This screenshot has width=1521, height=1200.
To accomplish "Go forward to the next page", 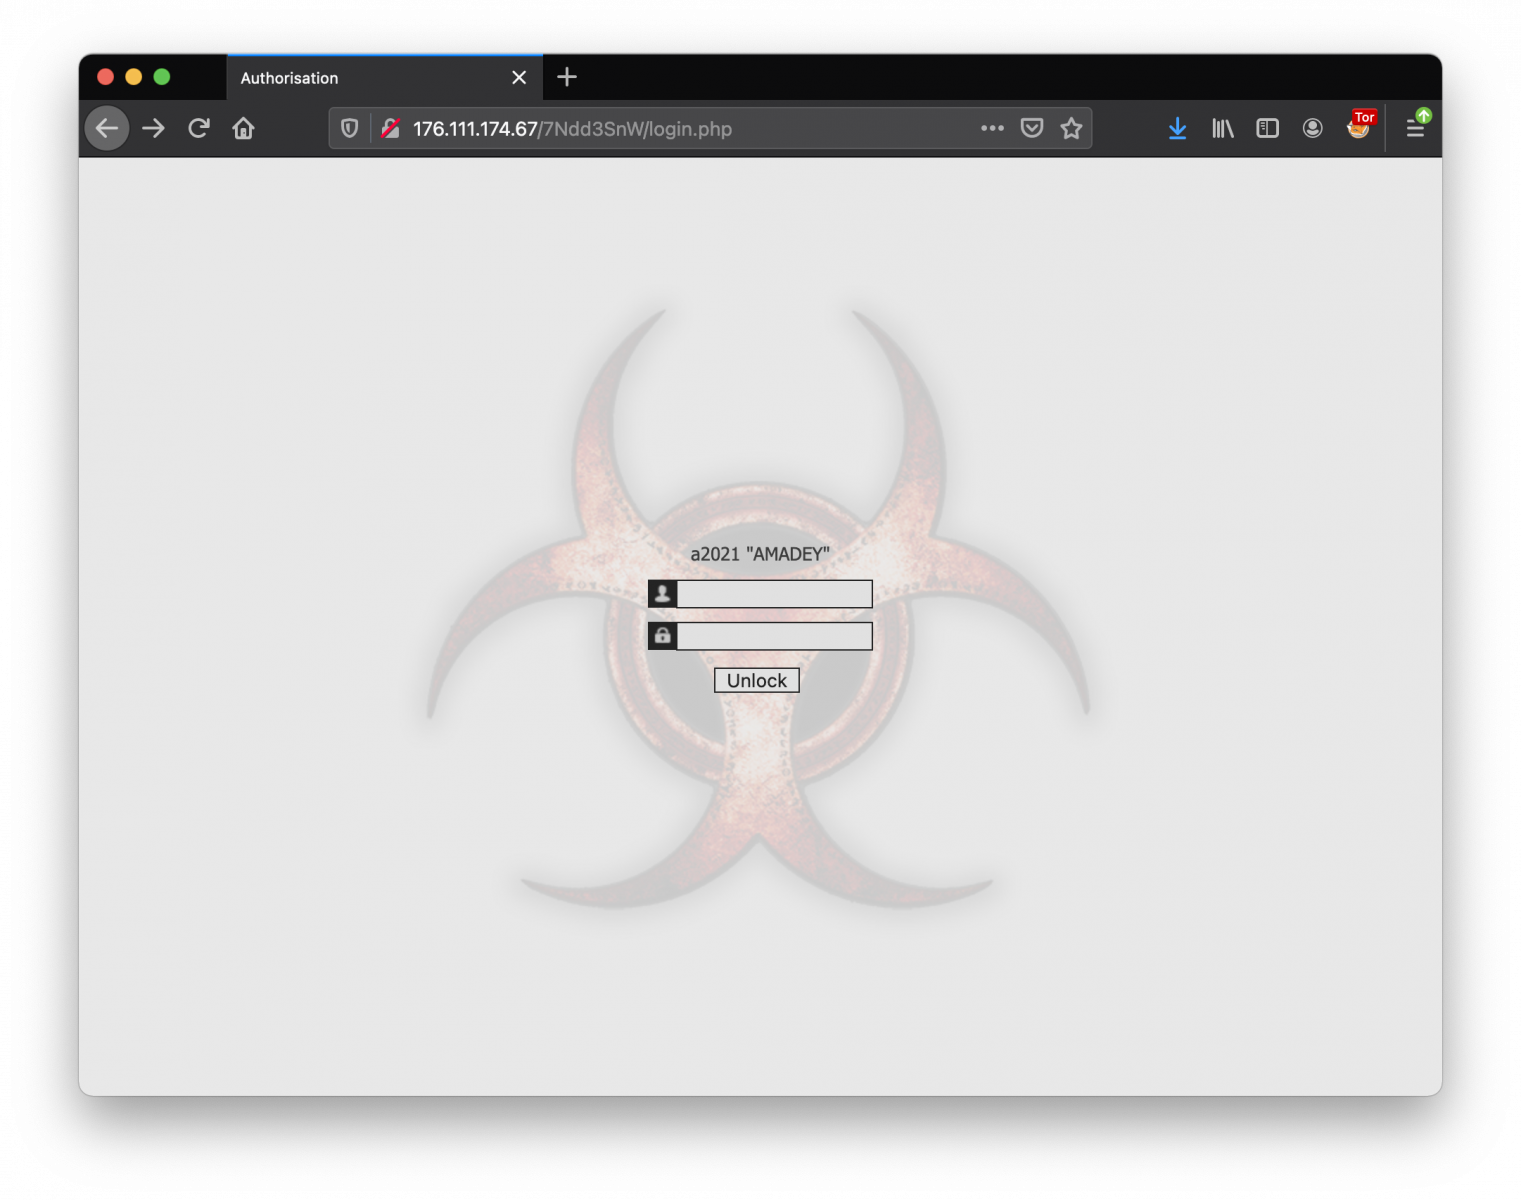I will point(153,128).
